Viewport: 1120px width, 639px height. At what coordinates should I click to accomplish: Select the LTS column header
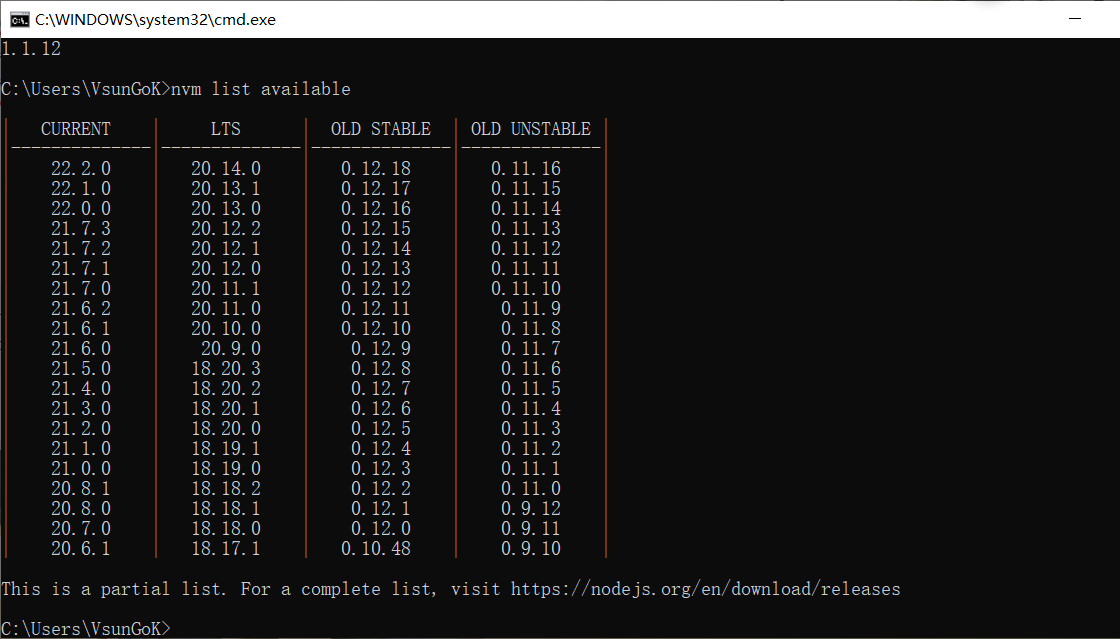pos(226,128)
